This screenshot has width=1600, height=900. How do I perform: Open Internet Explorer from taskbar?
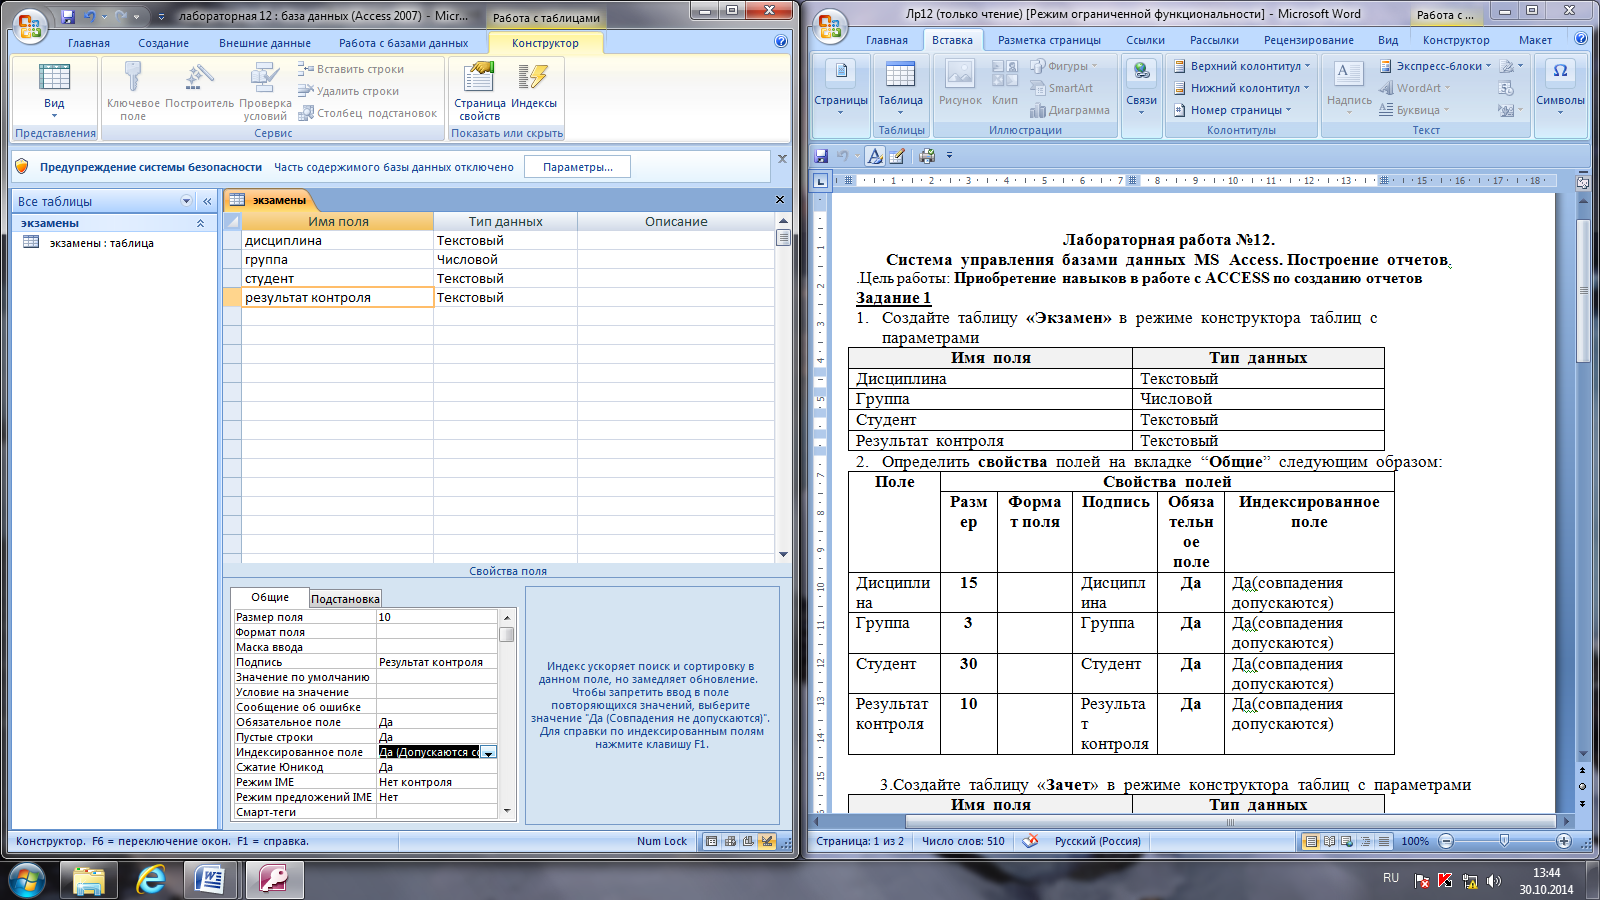click(150, 880)
